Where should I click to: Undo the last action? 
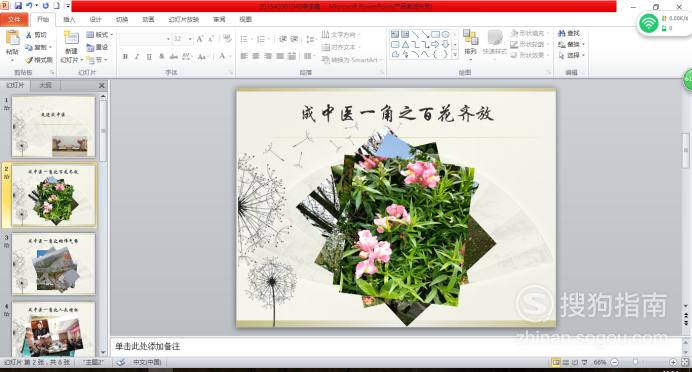point(29,6)
